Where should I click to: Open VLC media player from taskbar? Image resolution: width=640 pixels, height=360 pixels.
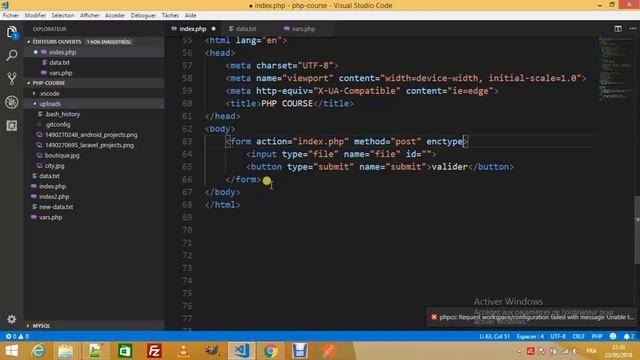[x=183, y=351]
